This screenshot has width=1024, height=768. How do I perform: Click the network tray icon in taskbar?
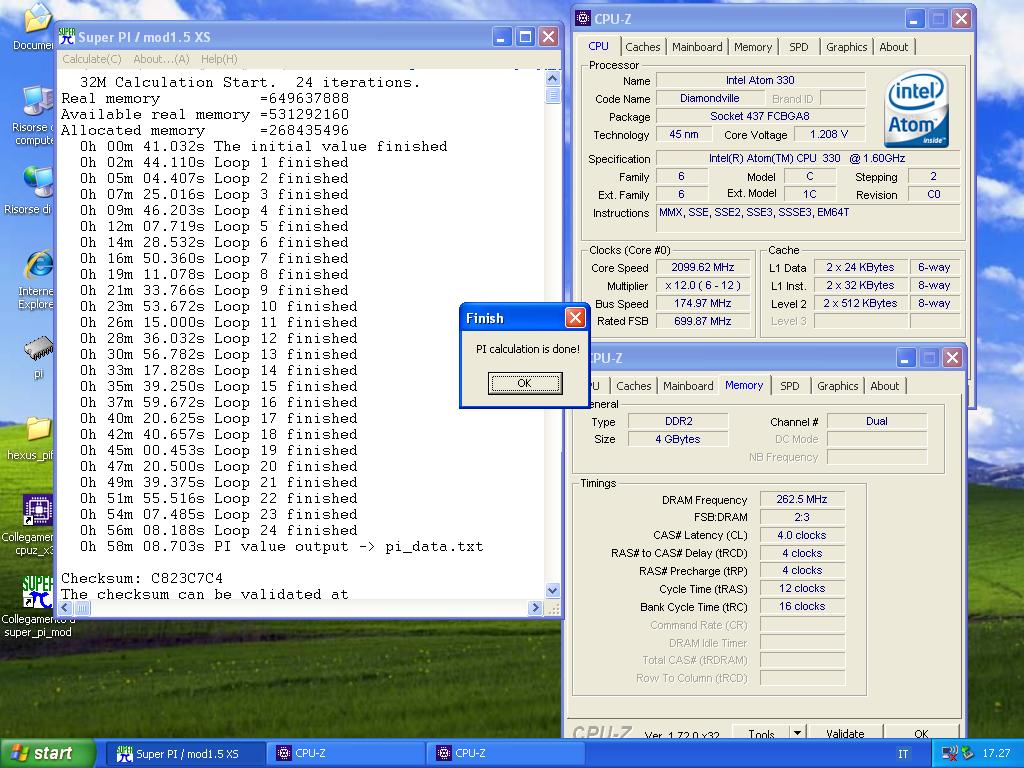coord(950,754)
